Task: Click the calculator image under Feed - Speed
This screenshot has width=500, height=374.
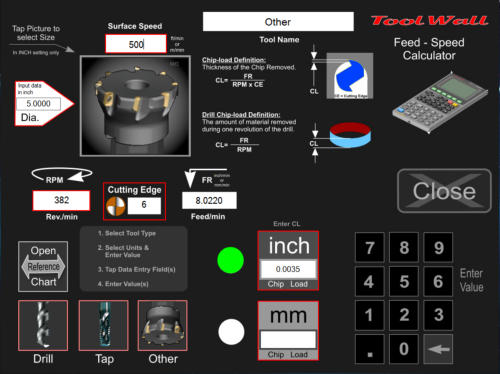Action: (x=440, y=103)
